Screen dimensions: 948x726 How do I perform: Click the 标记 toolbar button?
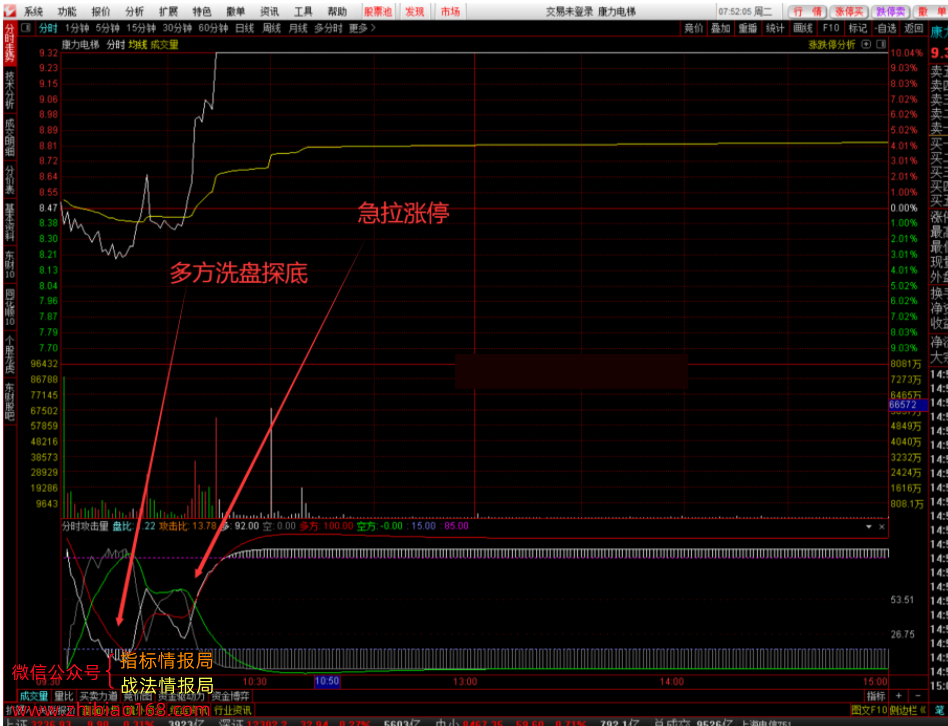[858, 28]
